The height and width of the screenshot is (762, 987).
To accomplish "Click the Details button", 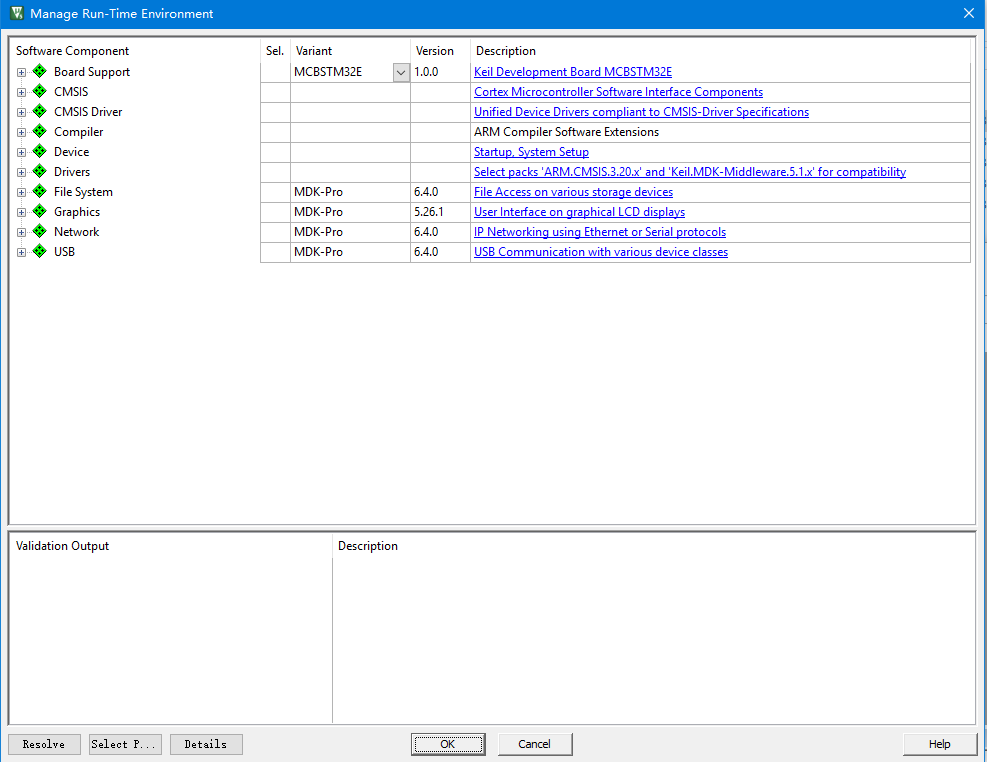I will [206, 744].
